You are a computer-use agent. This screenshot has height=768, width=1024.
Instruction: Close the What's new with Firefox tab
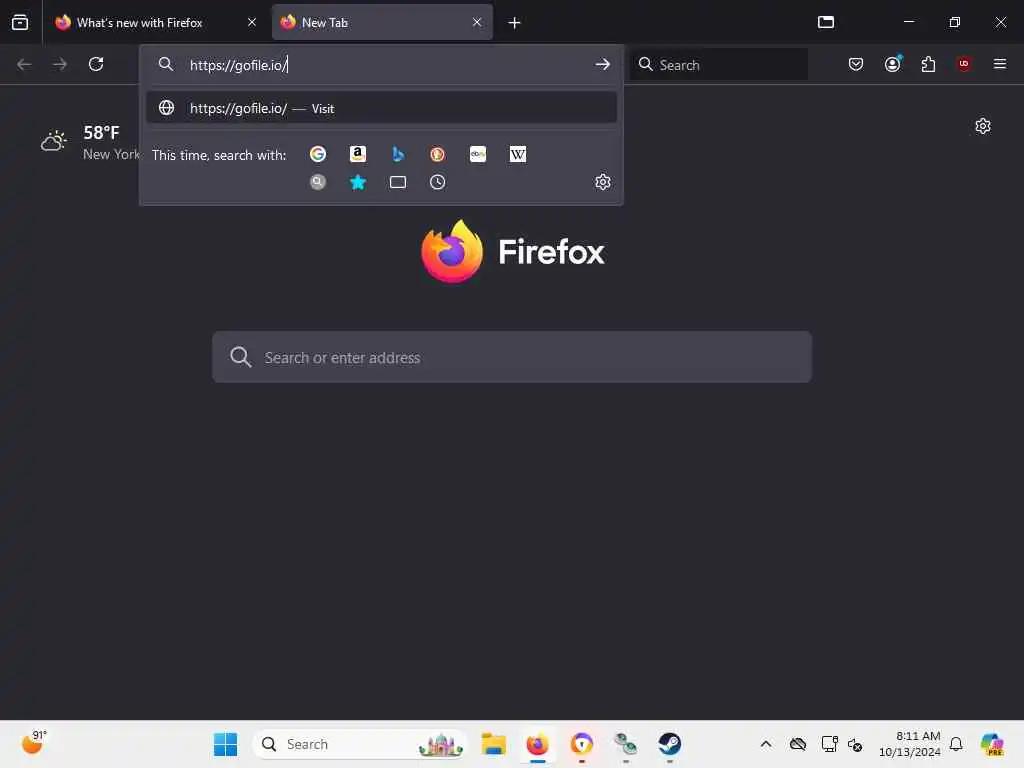[x=252, y=22]
